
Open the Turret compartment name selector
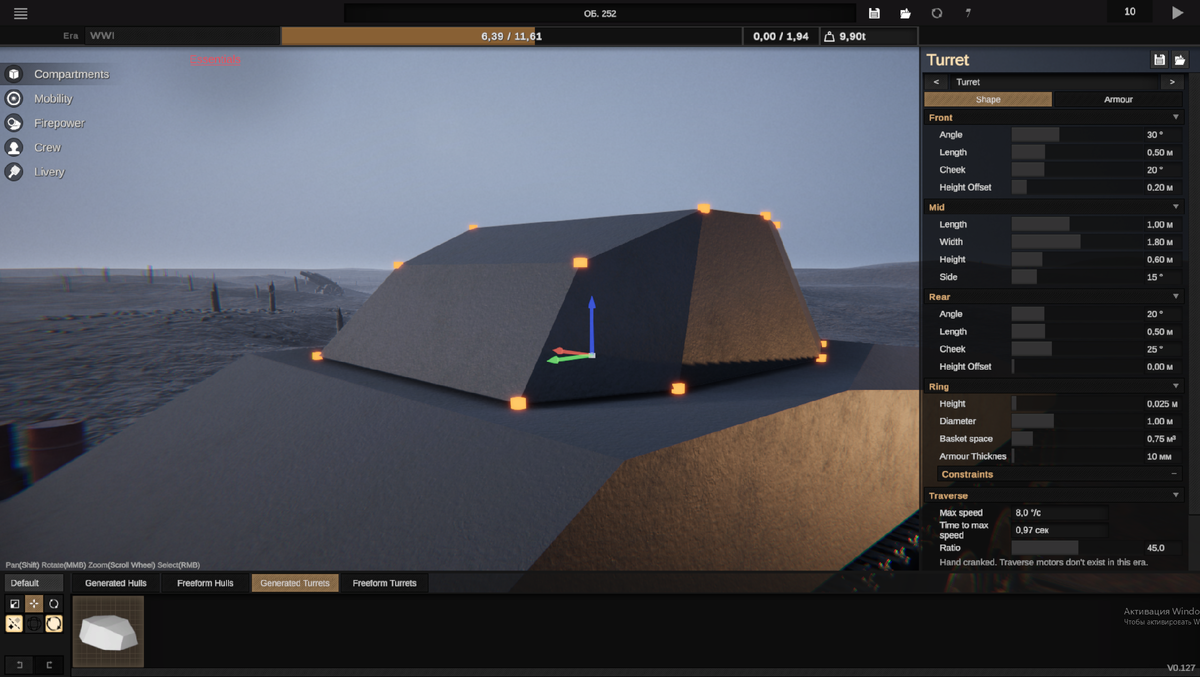tap(1053, 82)
